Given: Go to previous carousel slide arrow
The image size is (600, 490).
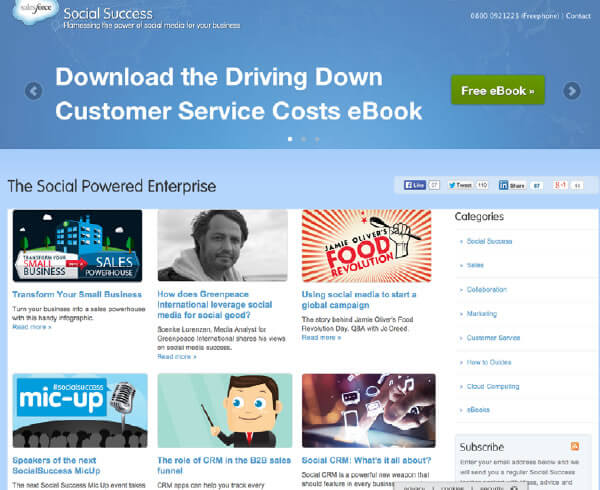Looking at the screenshot, I should click(x=33, y=91).
